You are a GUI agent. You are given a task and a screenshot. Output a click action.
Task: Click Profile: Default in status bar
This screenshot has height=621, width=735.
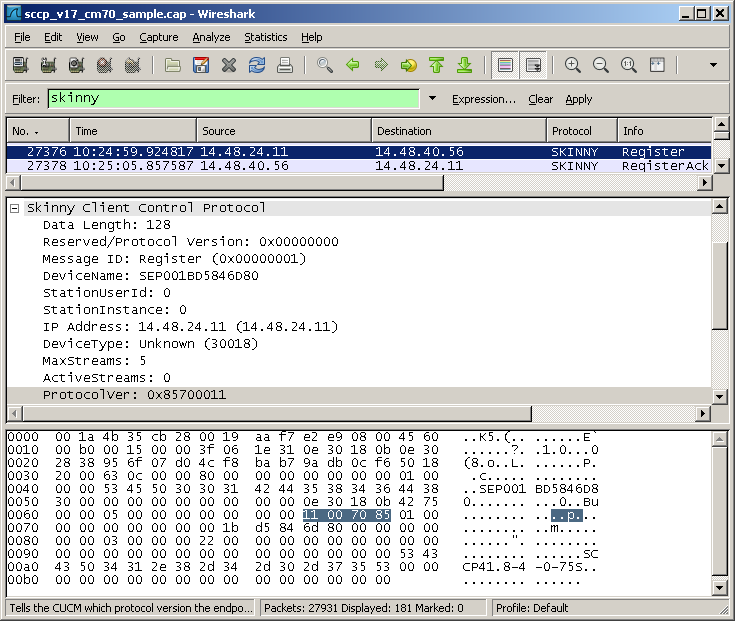coord(532,608)
